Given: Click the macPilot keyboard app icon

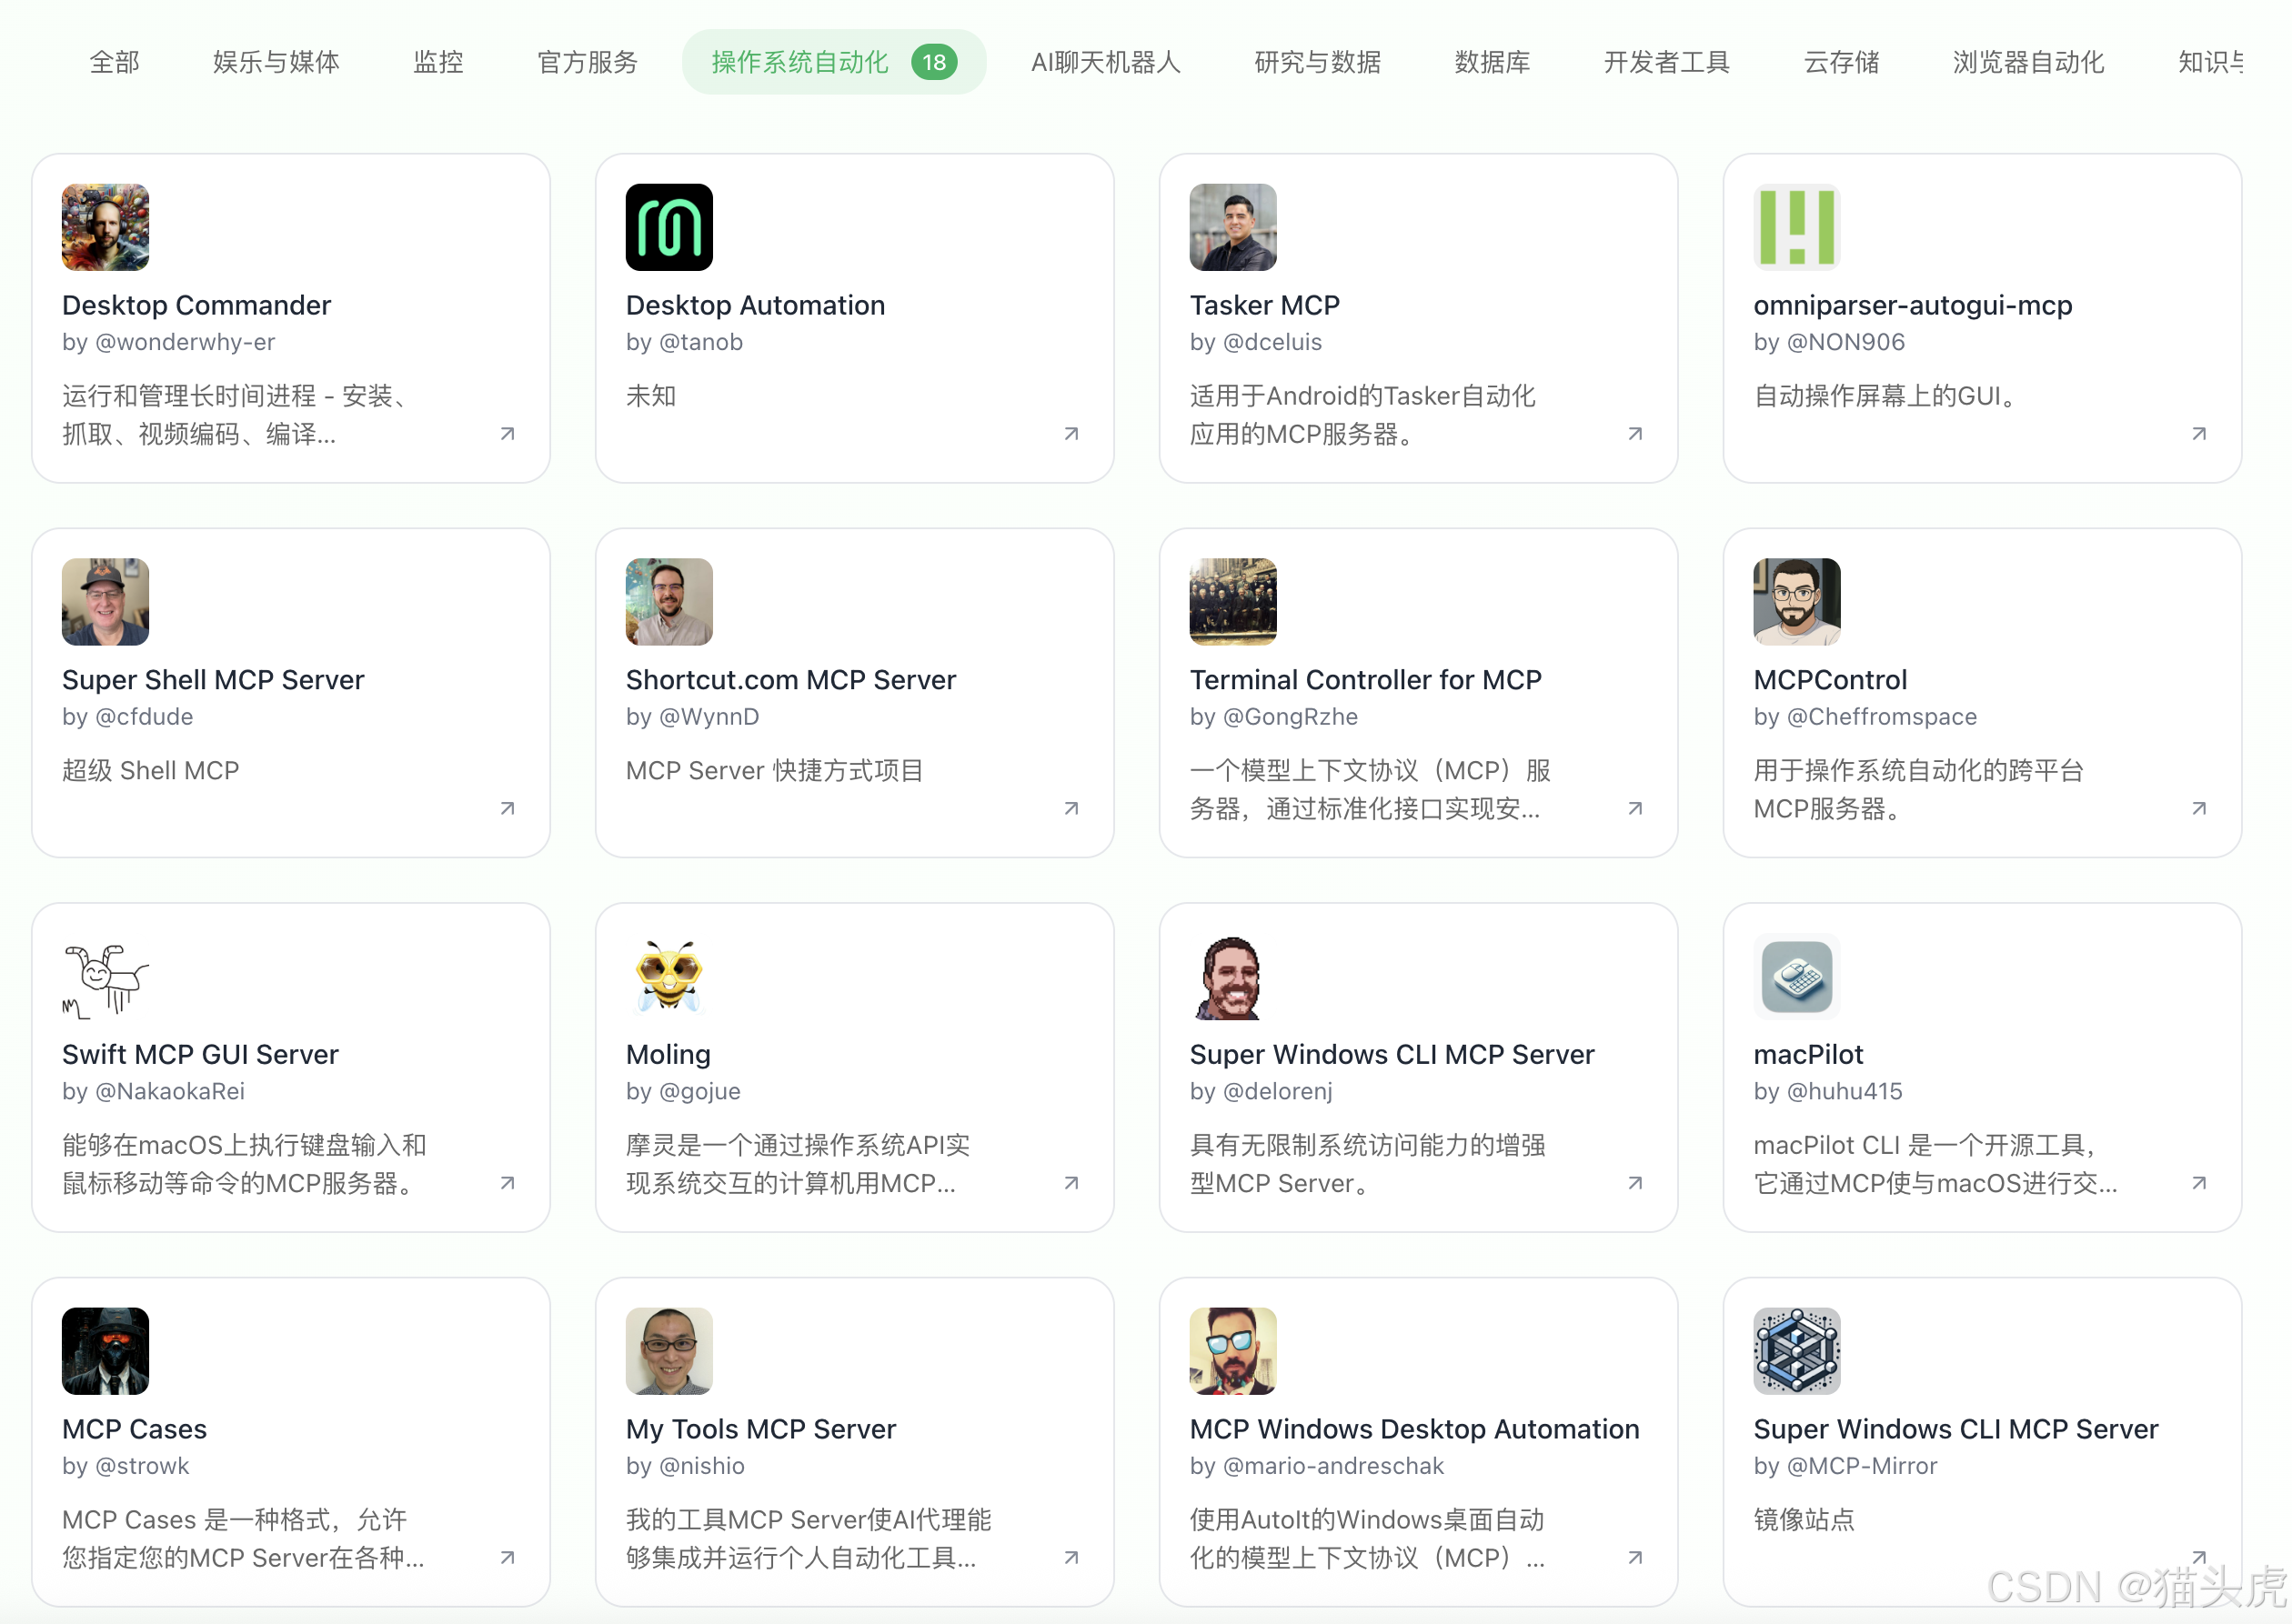Looking at the screenshot, I should 1796,976.
